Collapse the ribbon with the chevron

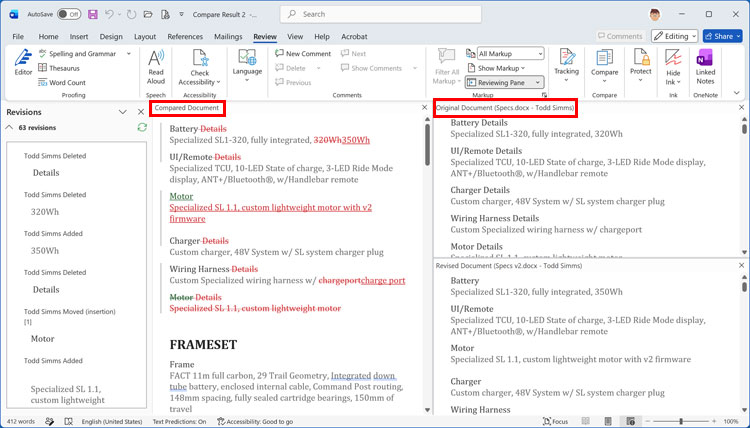pyautogui.click(x=737, y=93)
